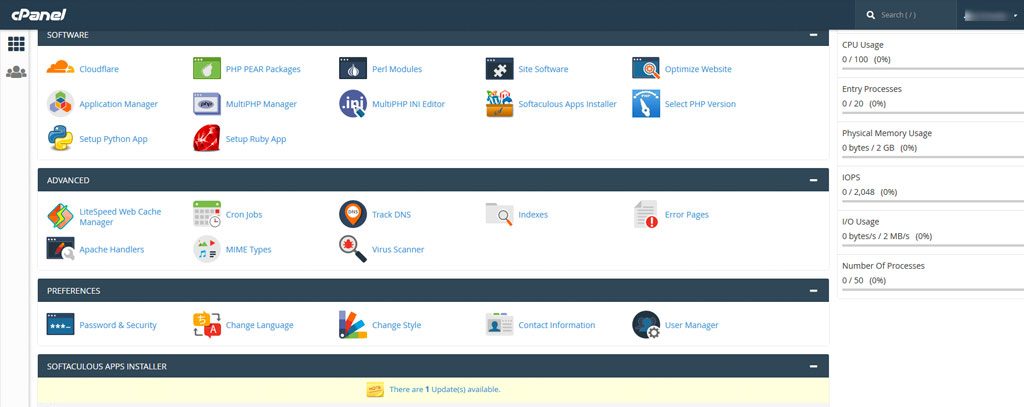Click the Track DNS icon

click(x=353, y=214)
